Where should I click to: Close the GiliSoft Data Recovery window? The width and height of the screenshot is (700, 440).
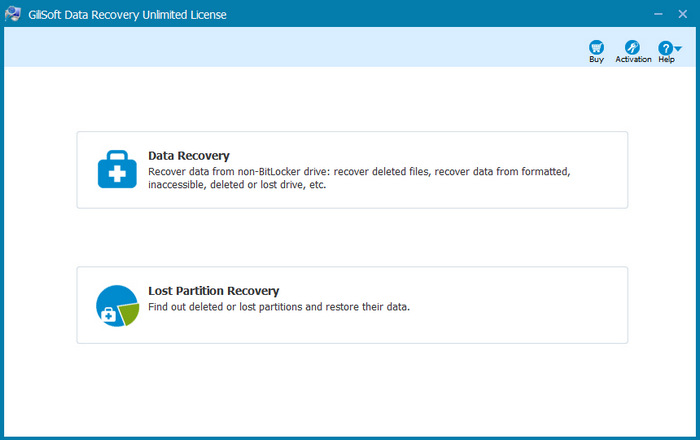(684, 14)
